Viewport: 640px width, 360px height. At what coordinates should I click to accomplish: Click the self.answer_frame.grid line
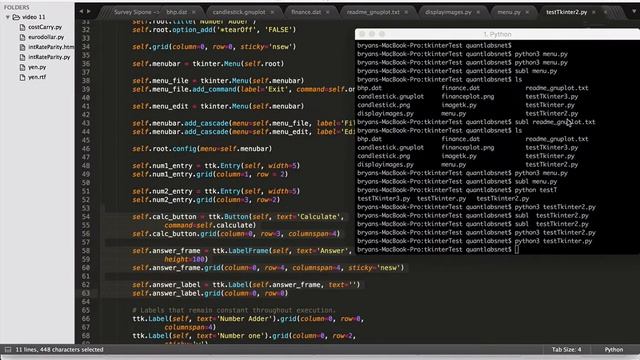tap(268, 268)
